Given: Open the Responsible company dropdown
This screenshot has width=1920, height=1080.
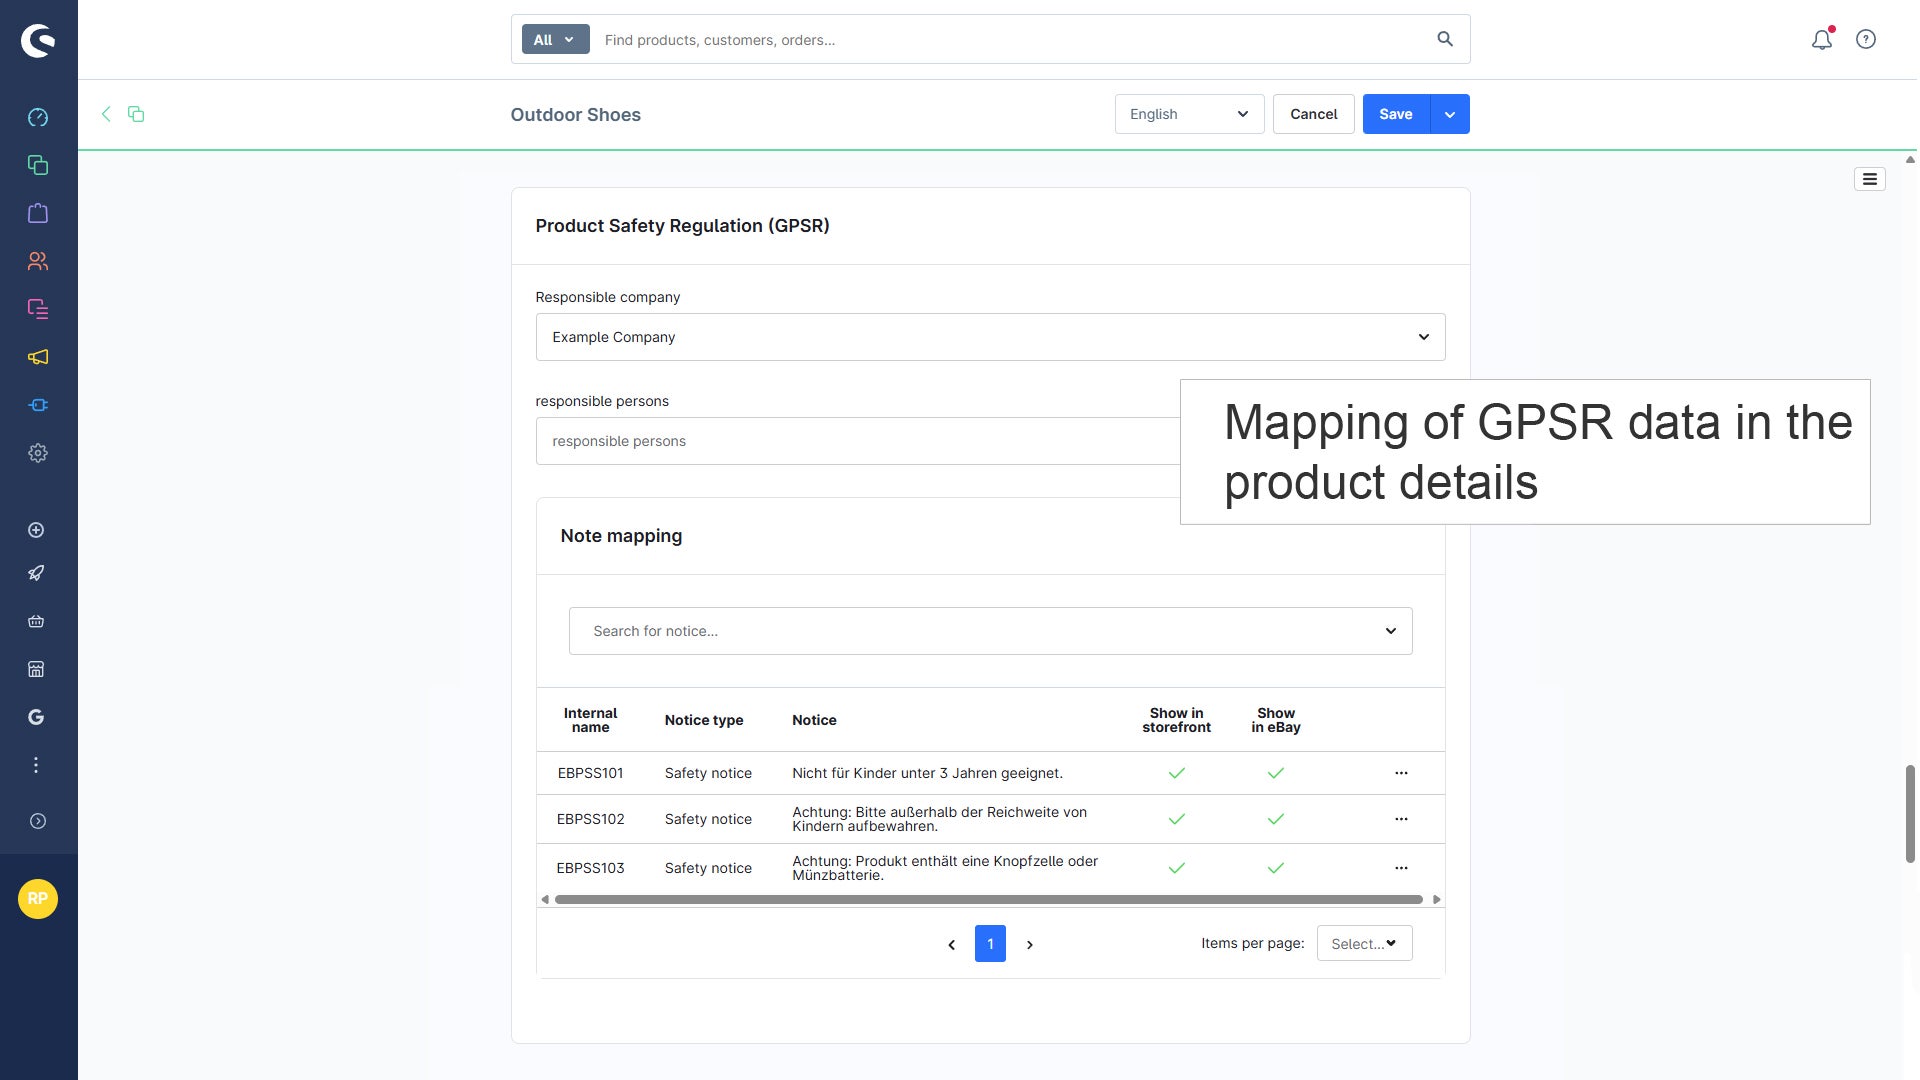Looking at the screenshot, I should coord(990,337).
